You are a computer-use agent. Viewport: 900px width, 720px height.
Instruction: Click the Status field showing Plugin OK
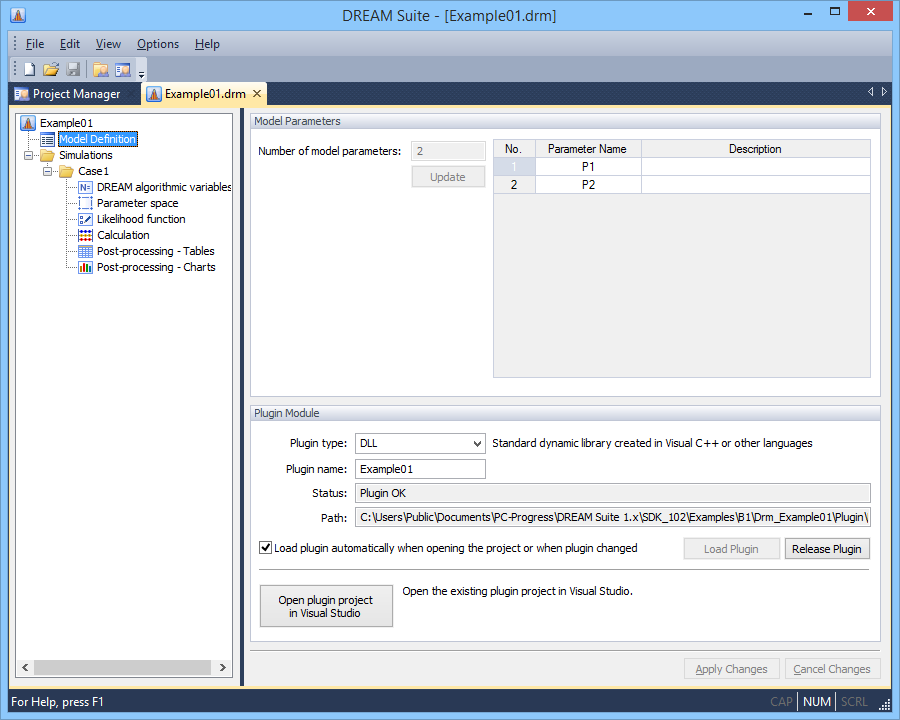(612, 493)
